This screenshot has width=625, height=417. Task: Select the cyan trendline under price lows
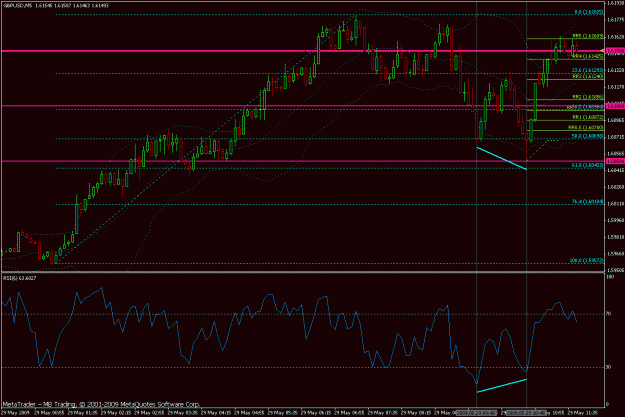click(501, 158)
